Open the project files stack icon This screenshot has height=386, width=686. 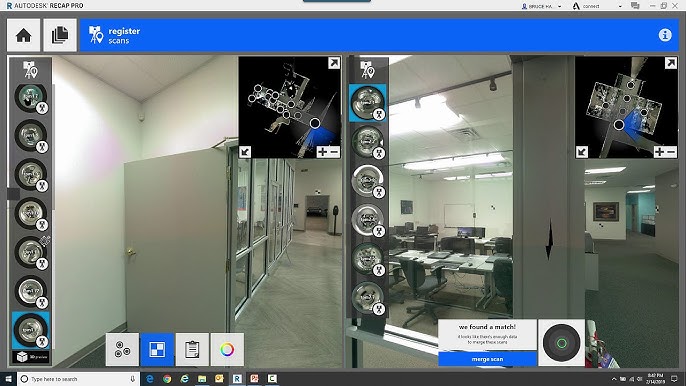[60, 35]
